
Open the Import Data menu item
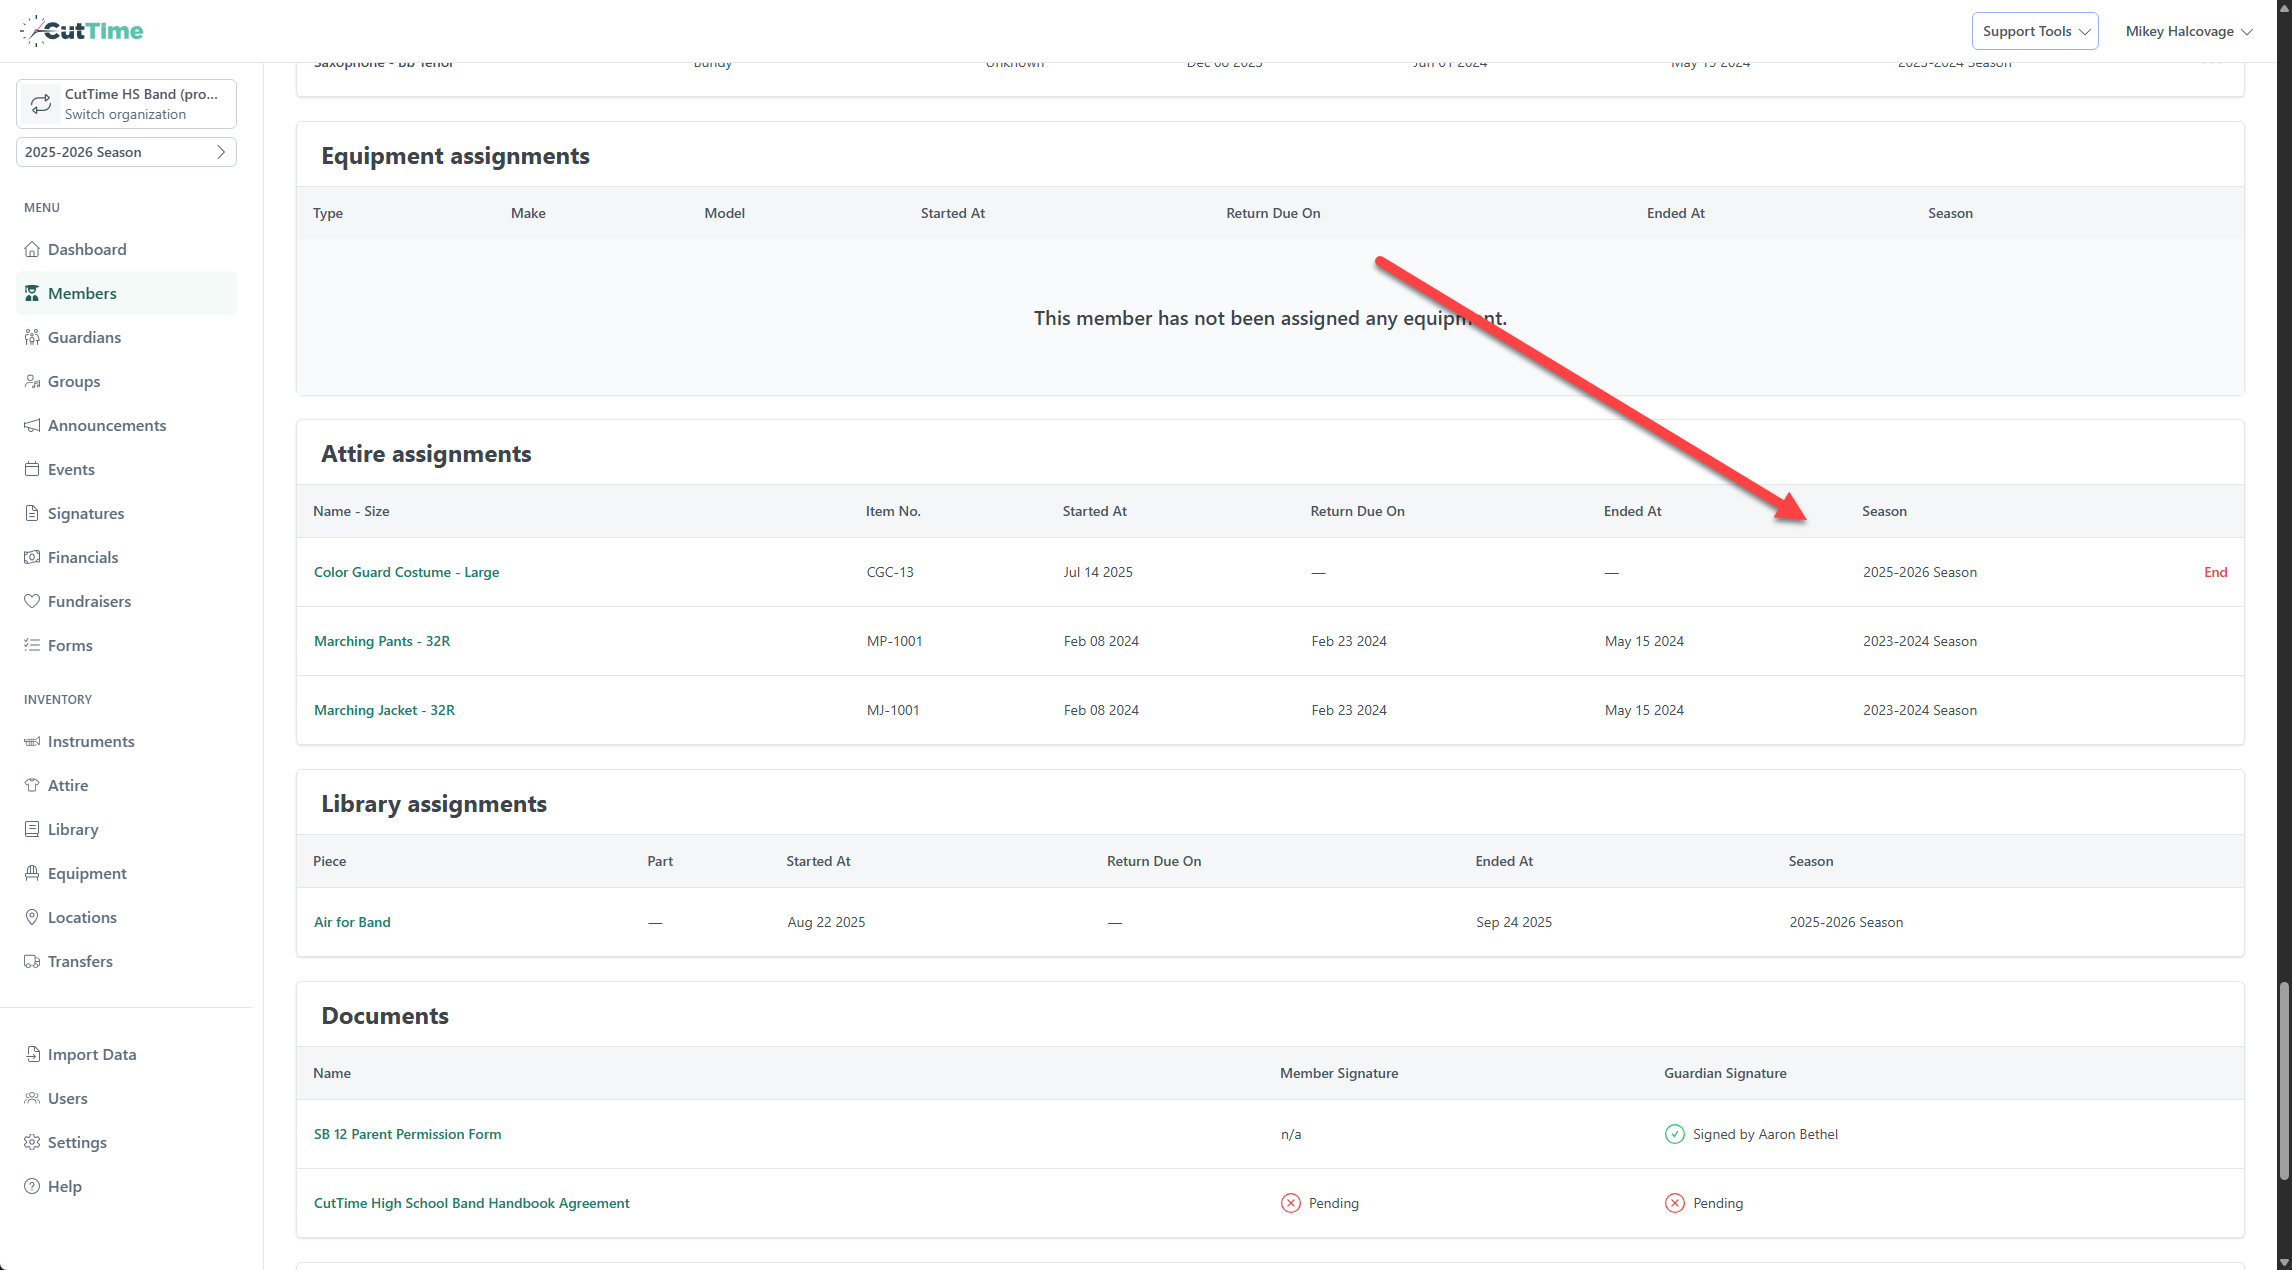click(91, 1054)
